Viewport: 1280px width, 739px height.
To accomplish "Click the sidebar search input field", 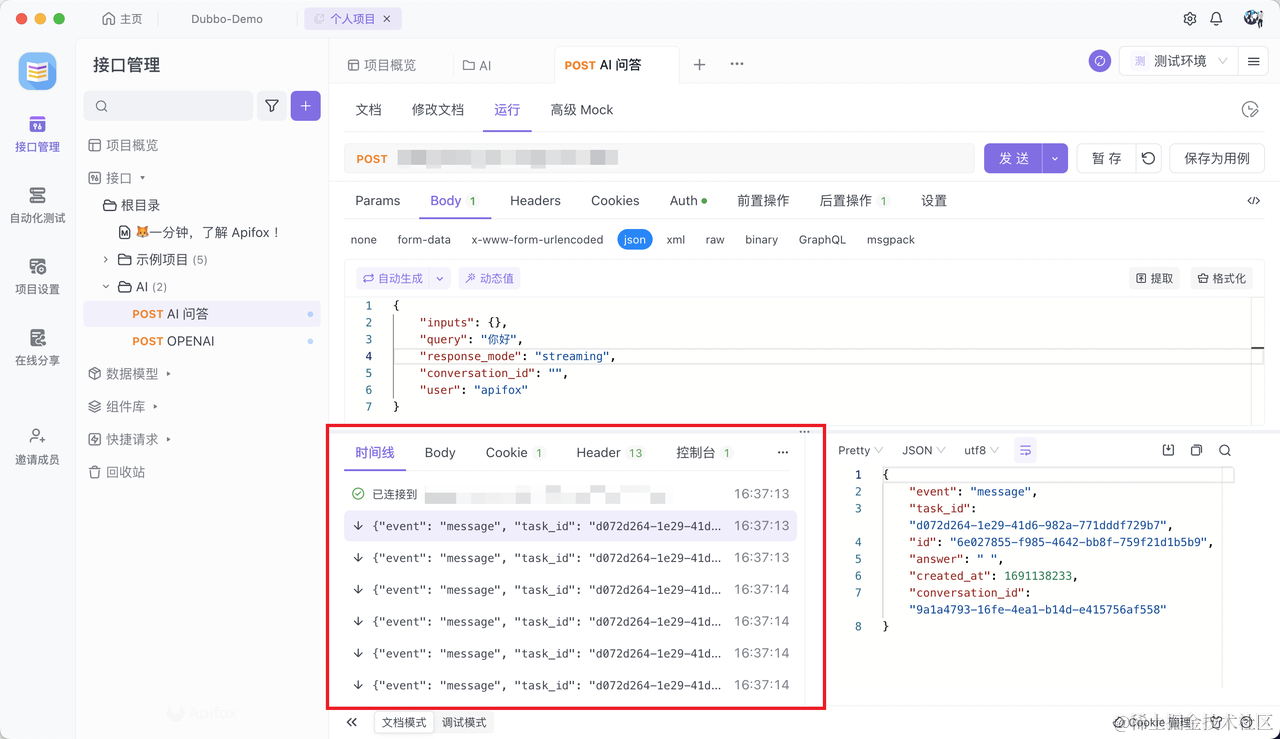I will coord(168,106).
